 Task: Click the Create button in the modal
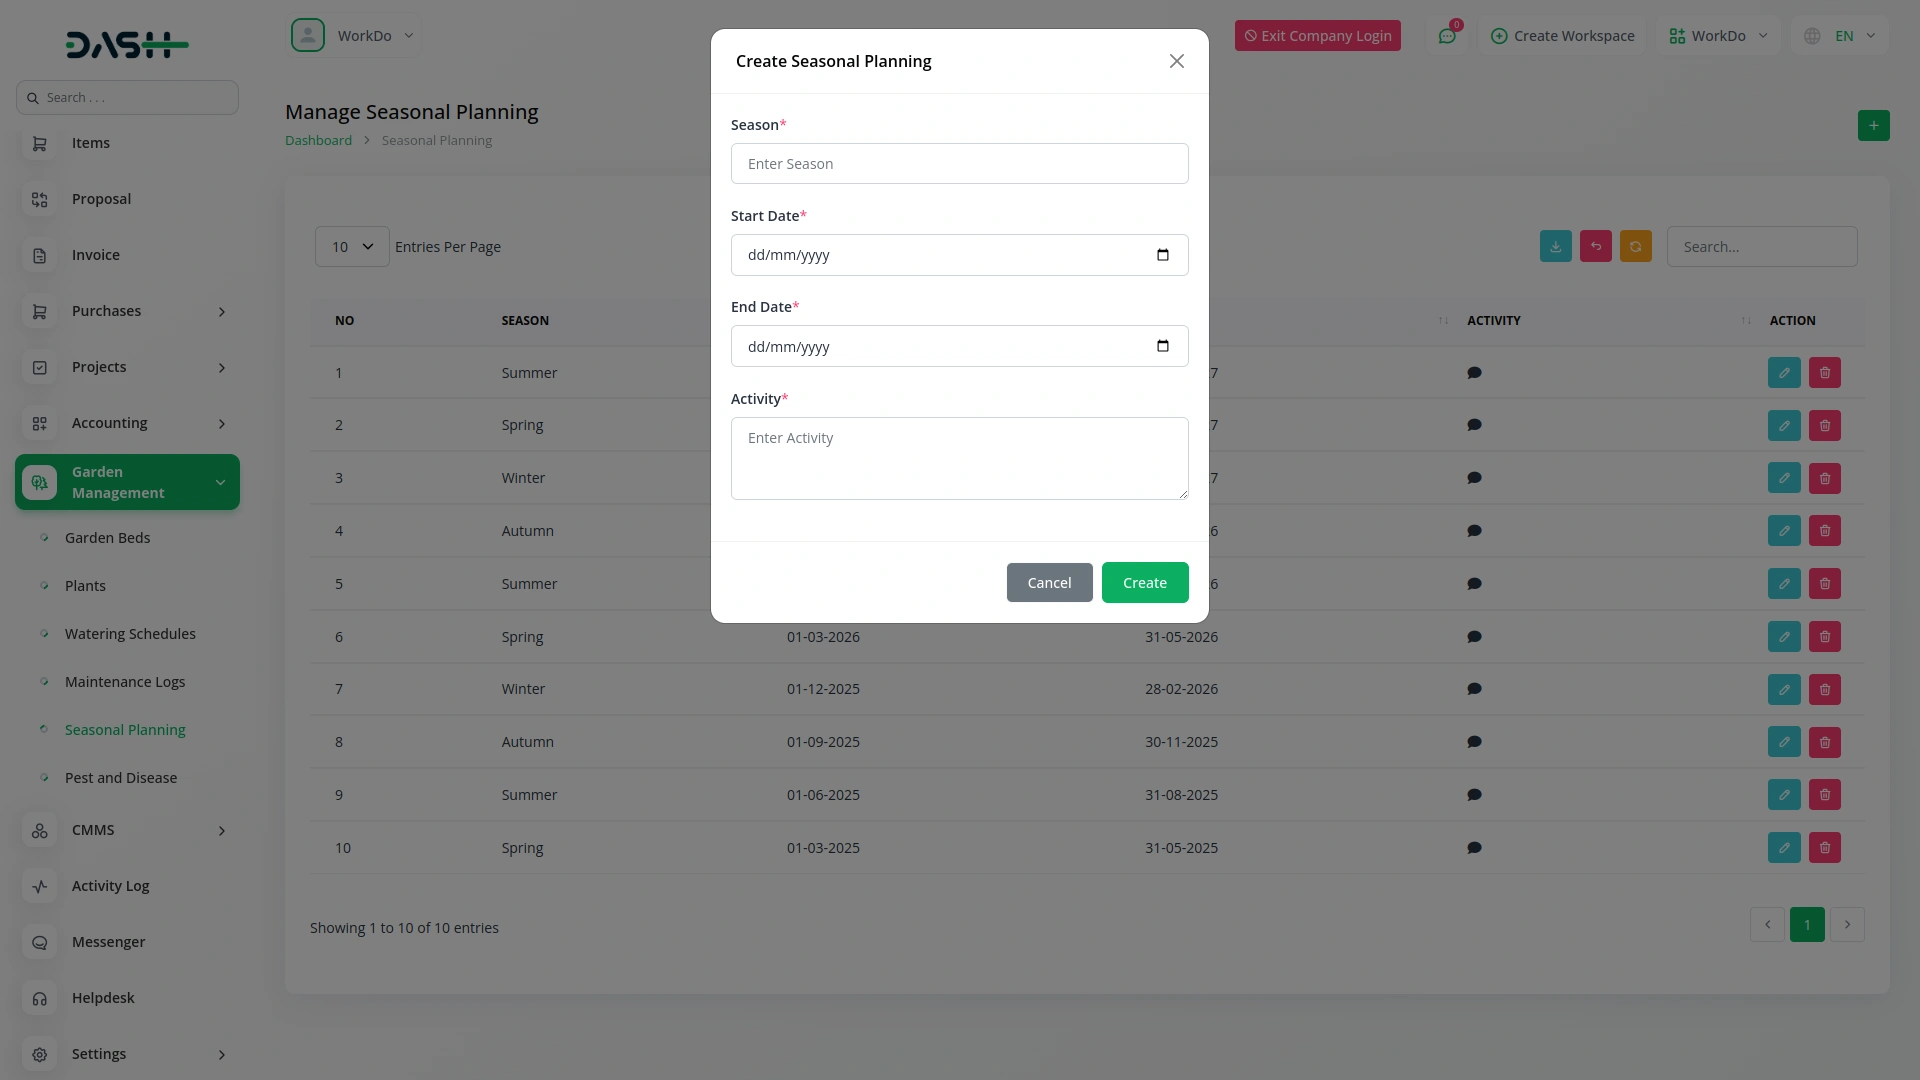[x=1144, y=582]
